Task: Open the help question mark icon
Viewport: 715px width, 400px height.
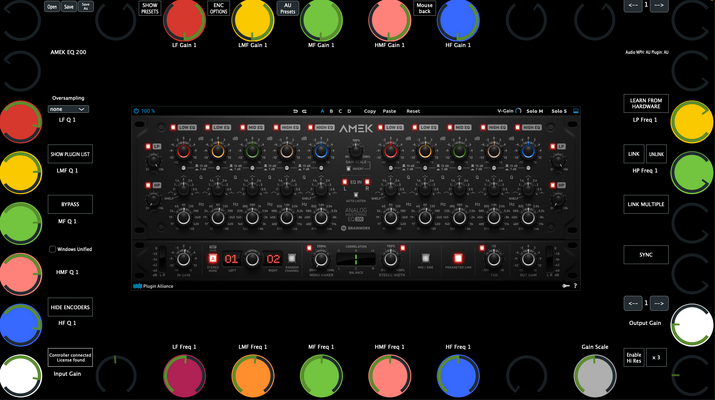Action: [x=575, y=286]
